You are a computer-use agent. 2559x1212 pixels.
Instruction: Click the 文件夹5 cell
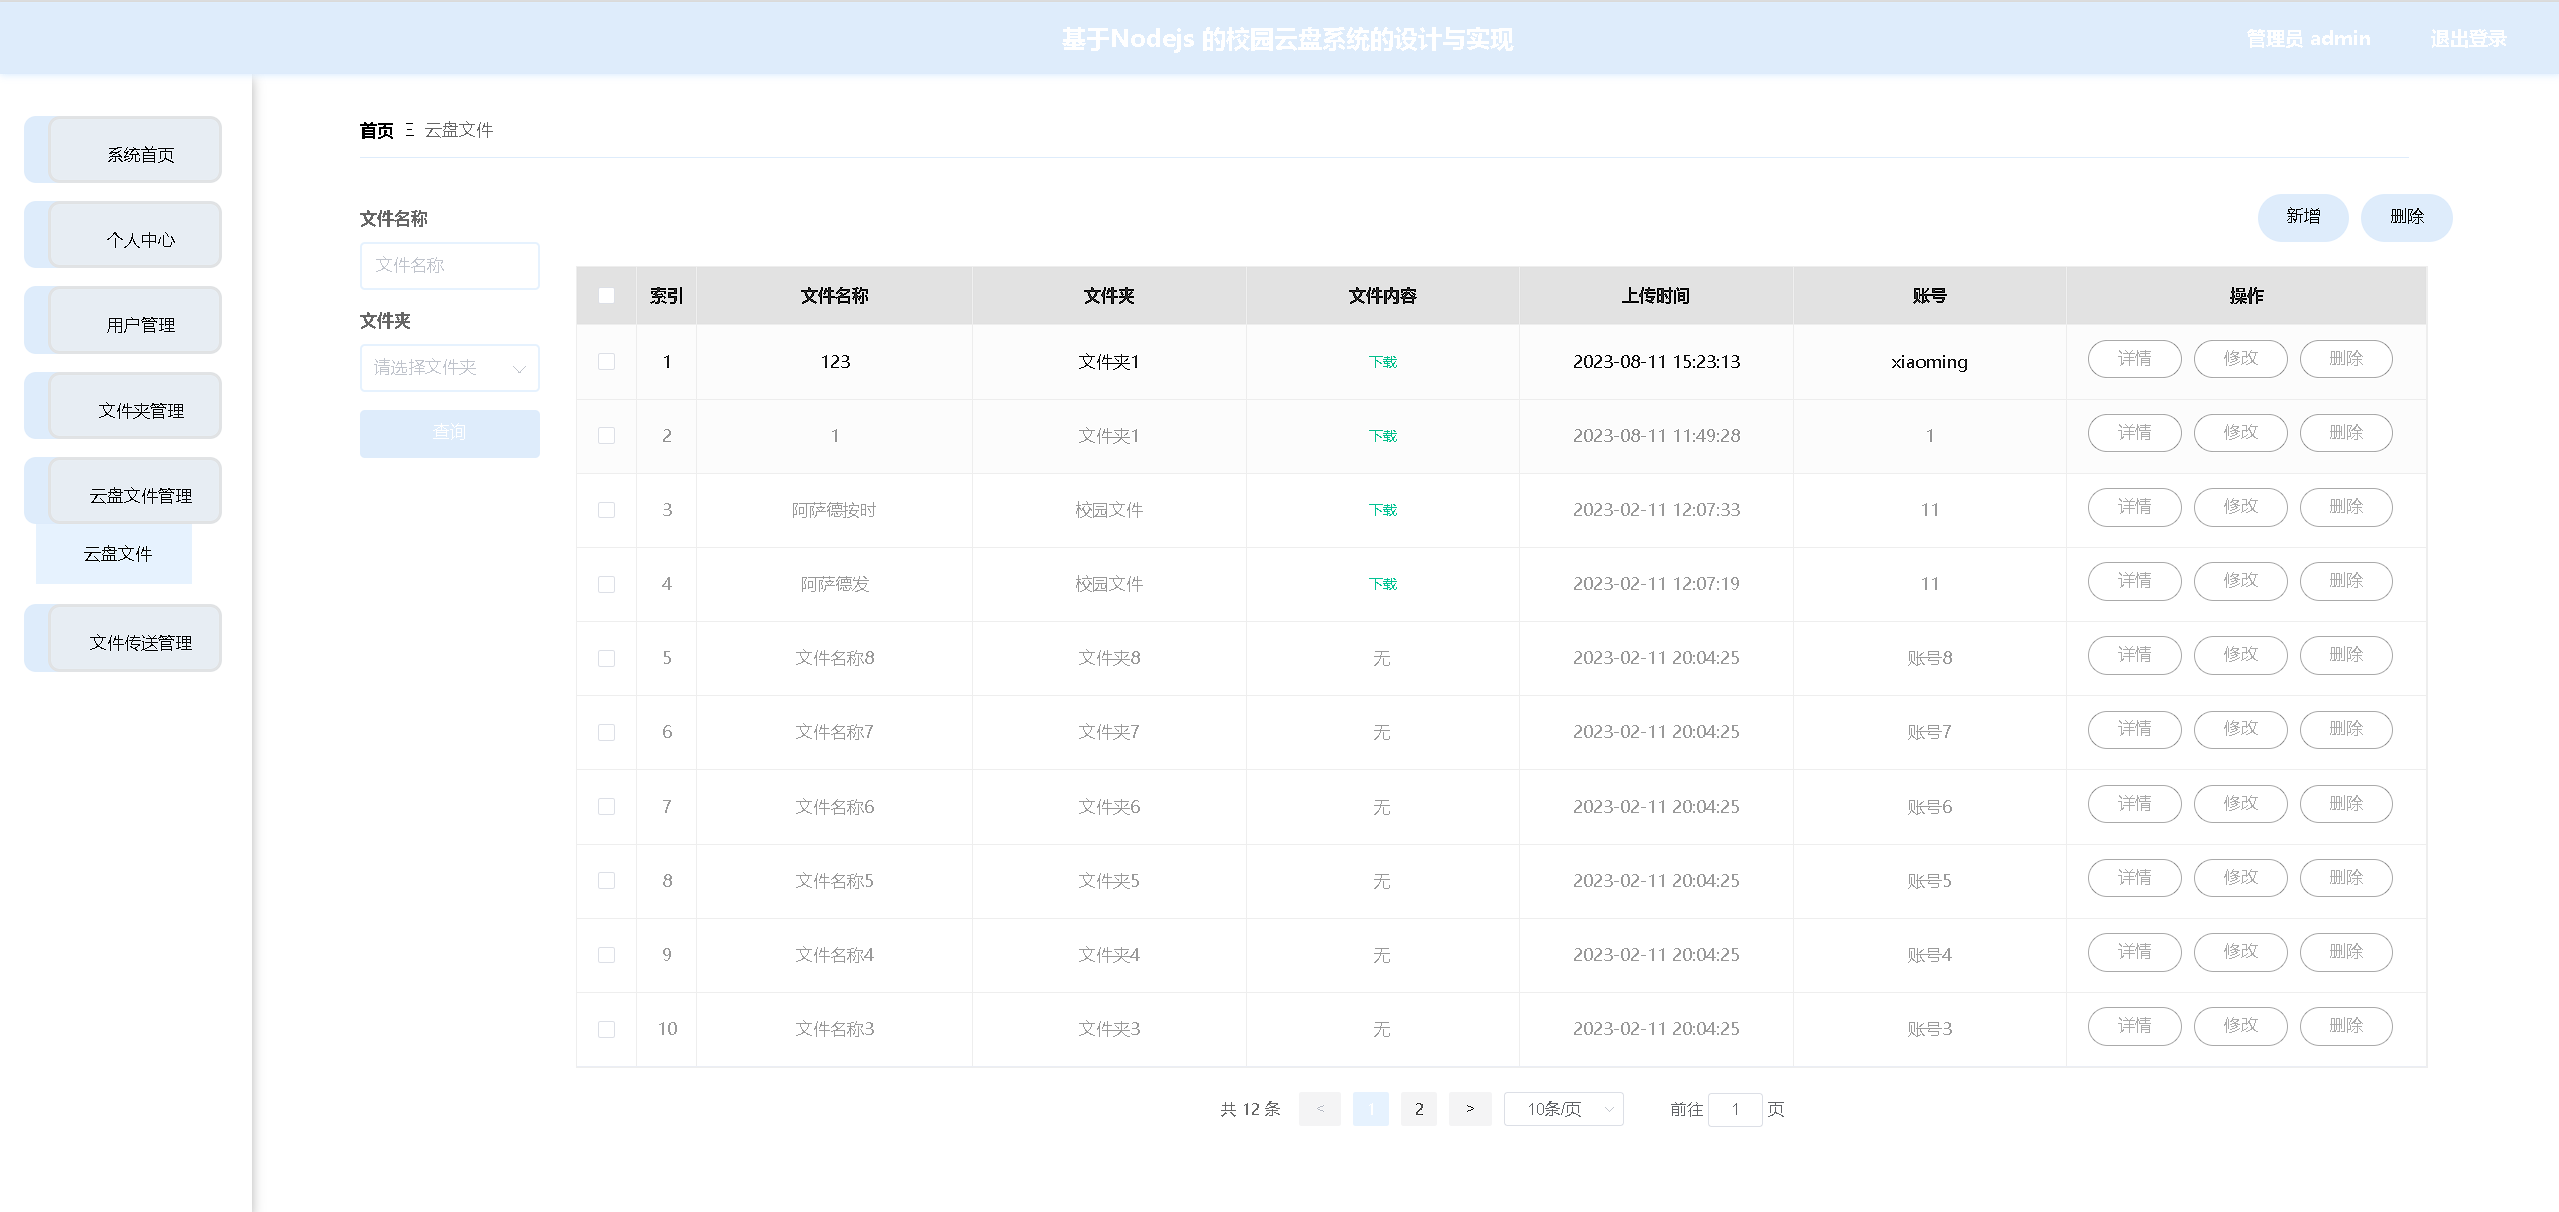tap(1109, 881)
